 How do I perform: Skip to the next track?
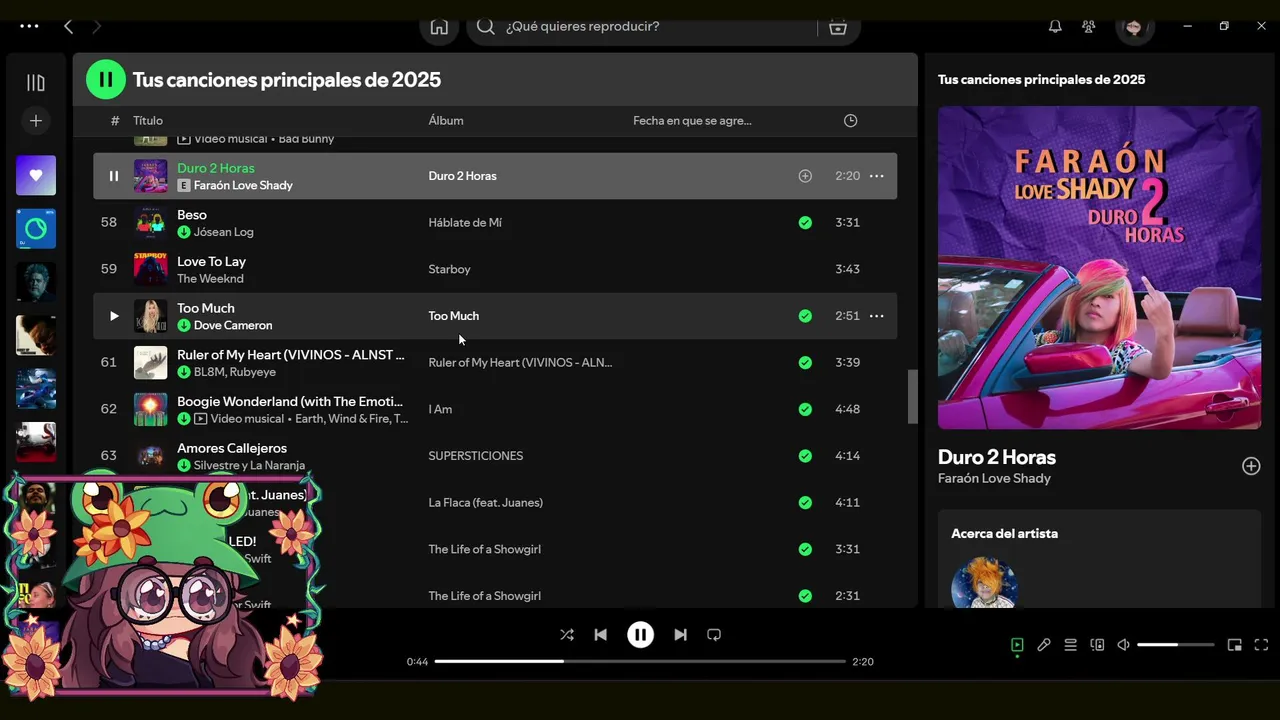coord(680,635)
